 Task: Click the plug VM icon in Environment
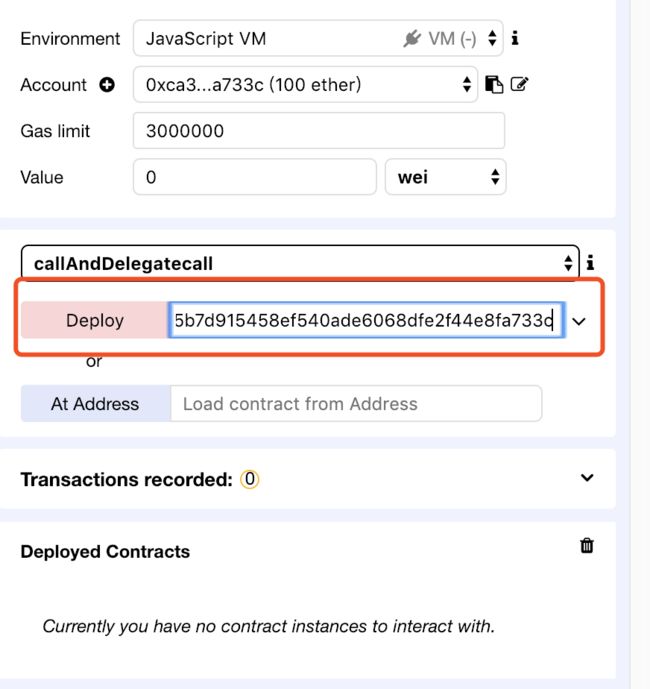[x=412, y=39]
